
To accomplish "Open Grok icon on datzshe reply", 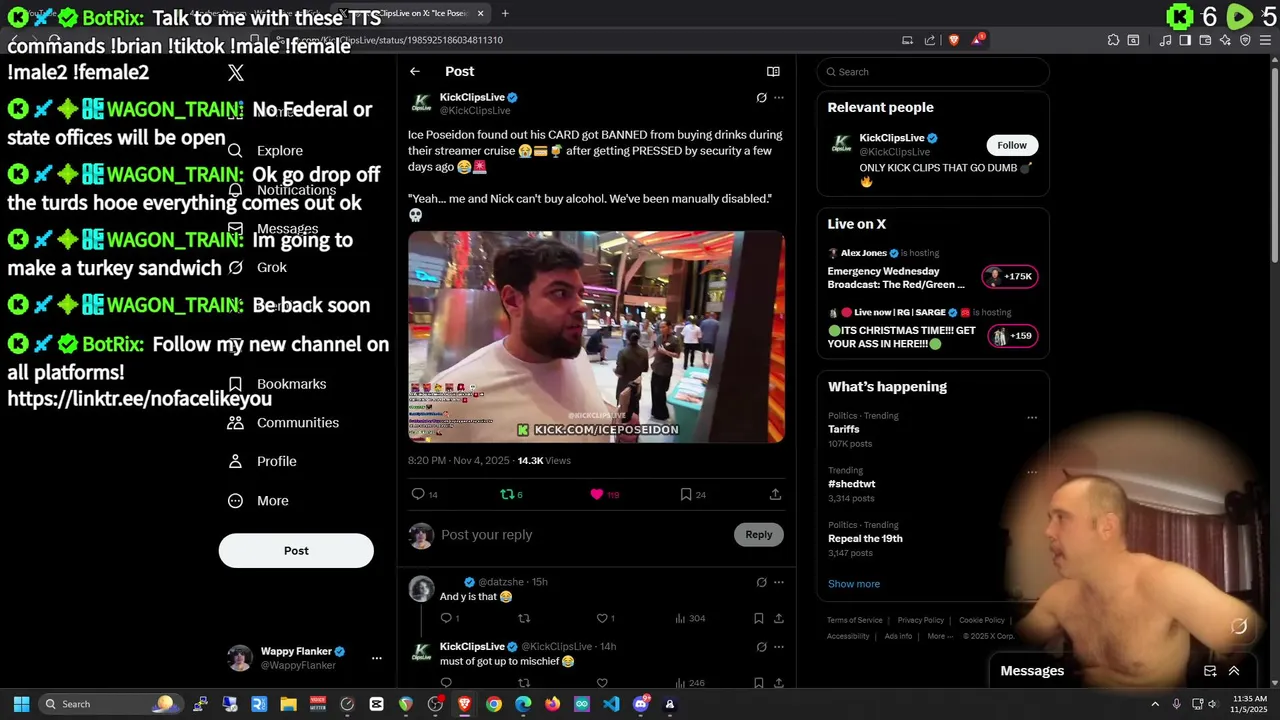I will tap(761, 582).
